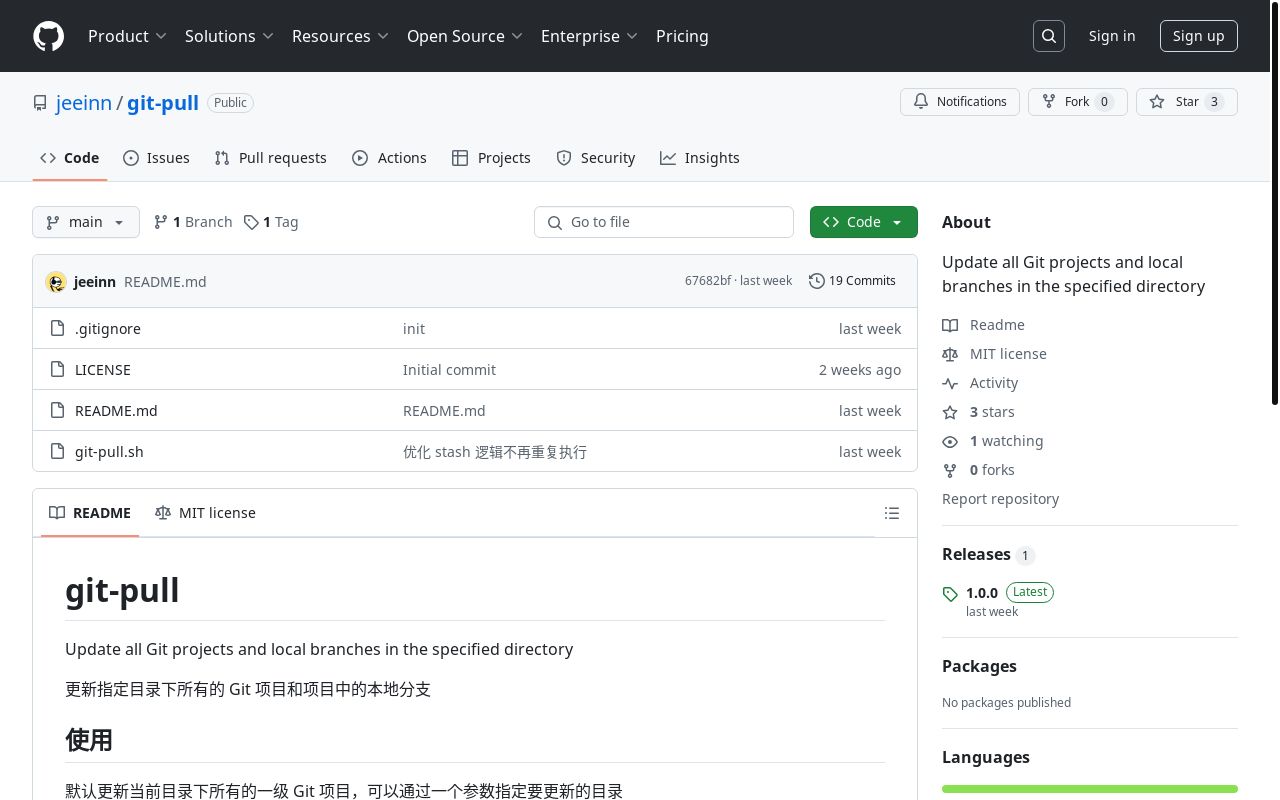Viewport: 1280px width, 800px height.
Task: Switch to the Pull requests tab
Action: [271, 158]
